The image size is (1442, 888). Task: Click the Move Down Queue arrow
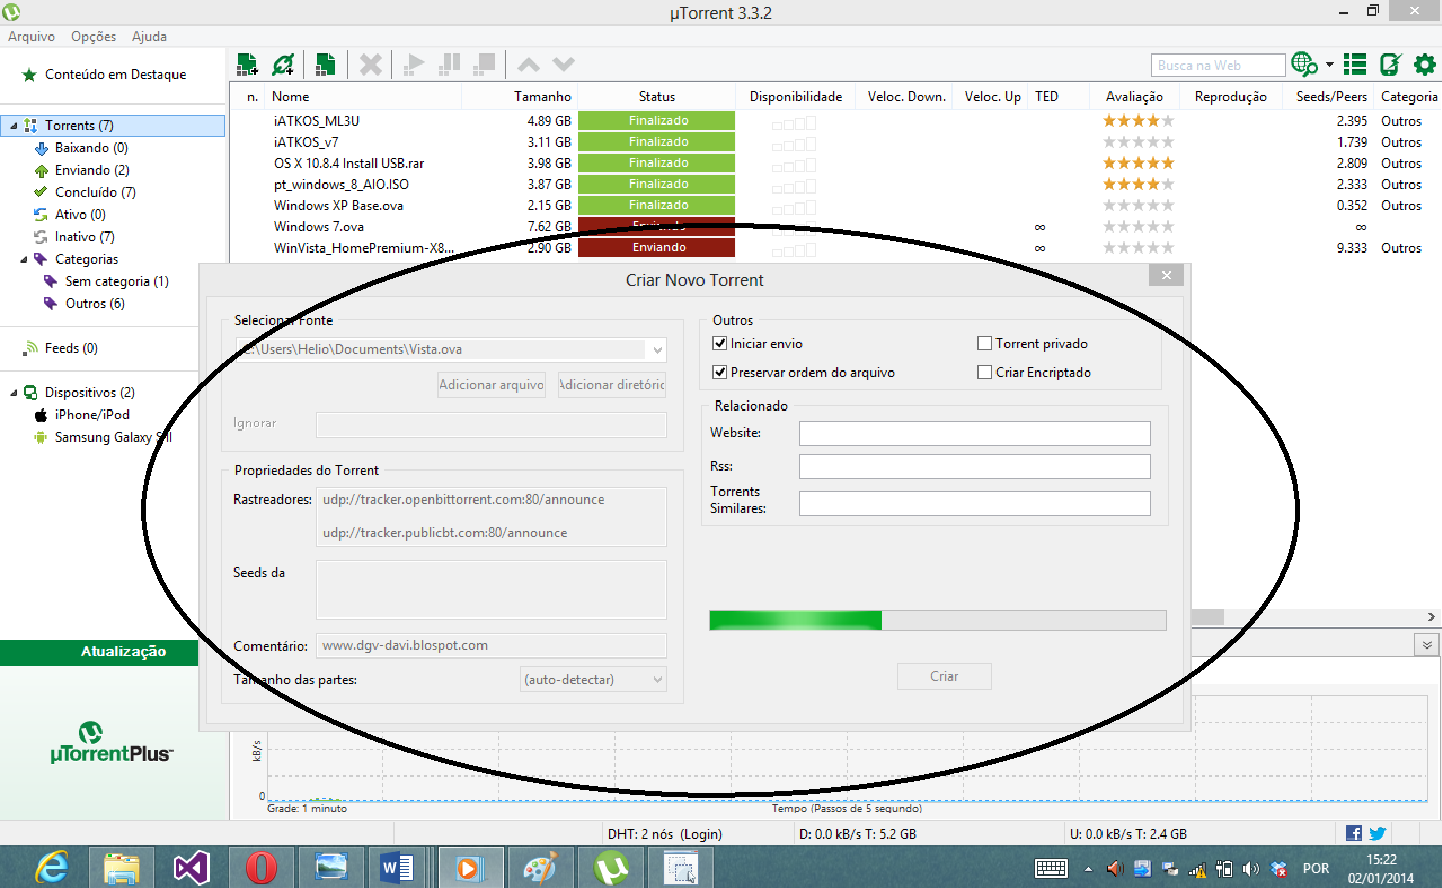(x=564, y=65)
